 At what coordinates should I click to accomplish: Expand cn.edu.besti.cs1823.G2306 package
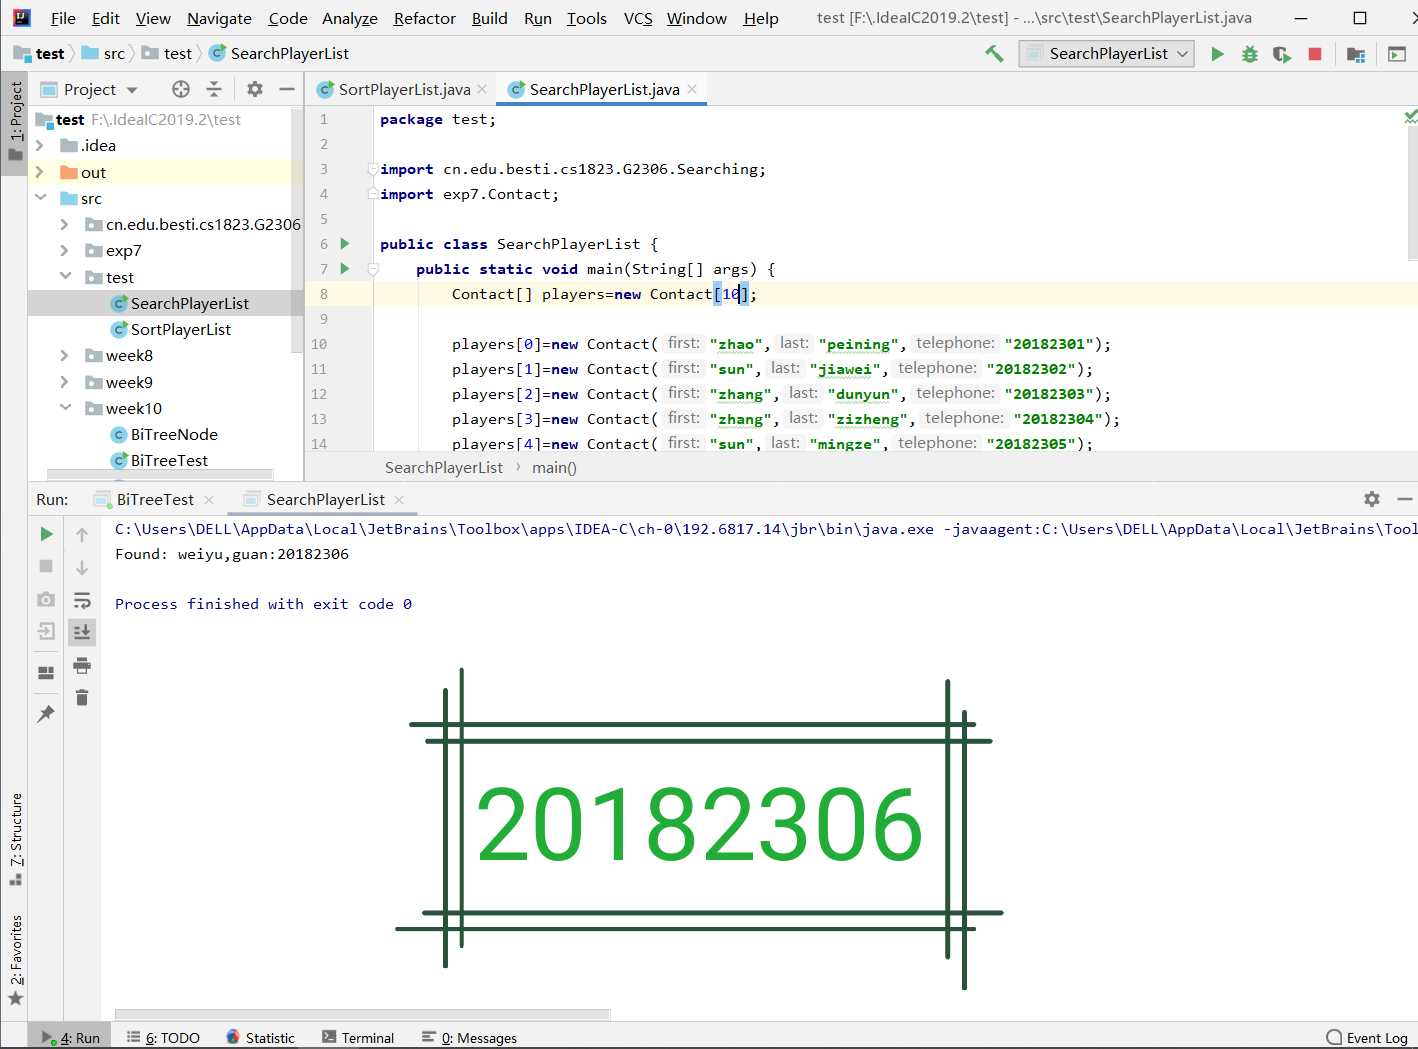point(64,225)
